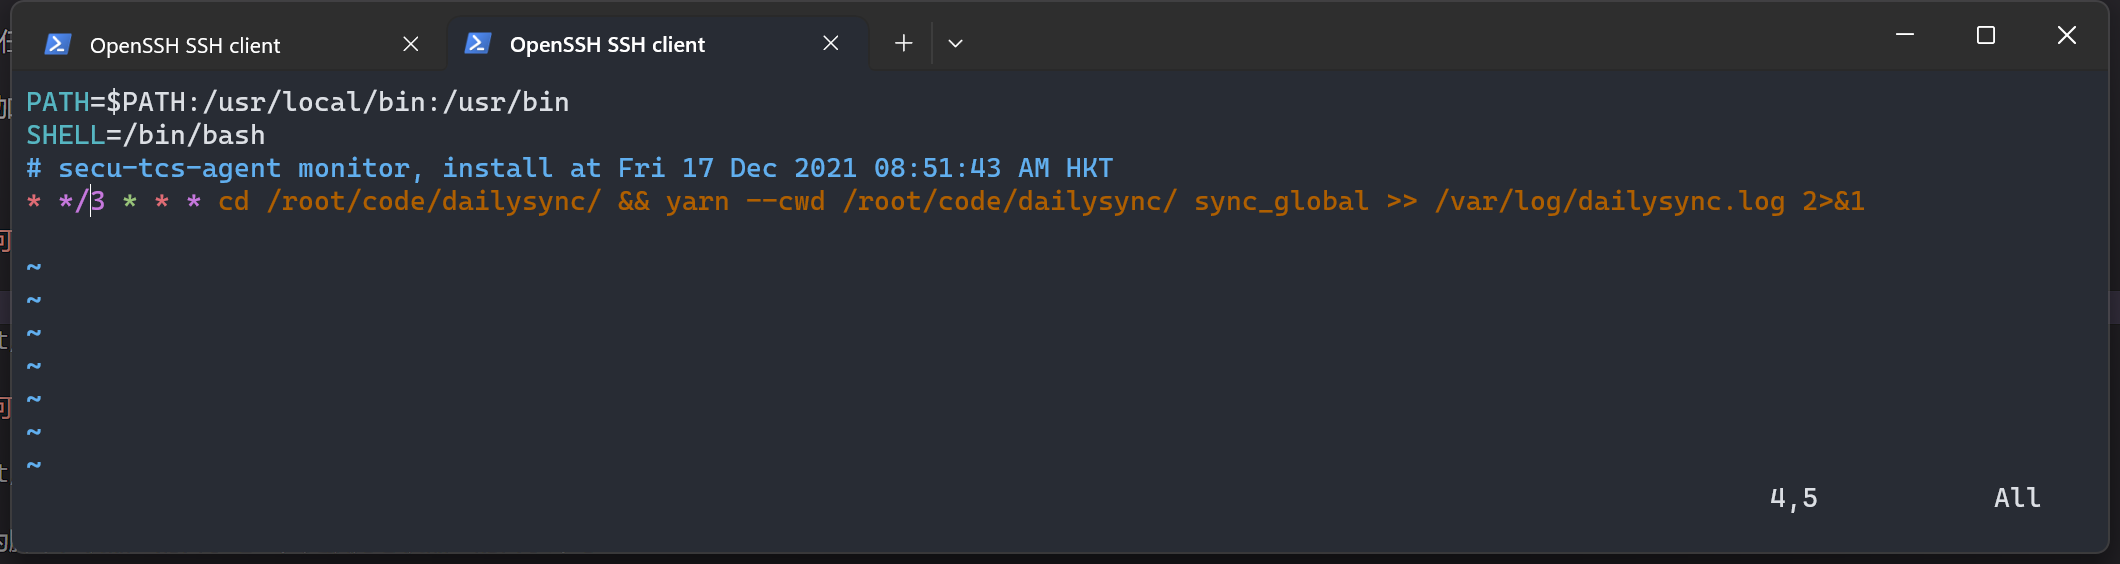The width and height of the screenshot is (2120, 564).
Task: Click the 4,5 cursor position indicator
Action: (1794, 498)
